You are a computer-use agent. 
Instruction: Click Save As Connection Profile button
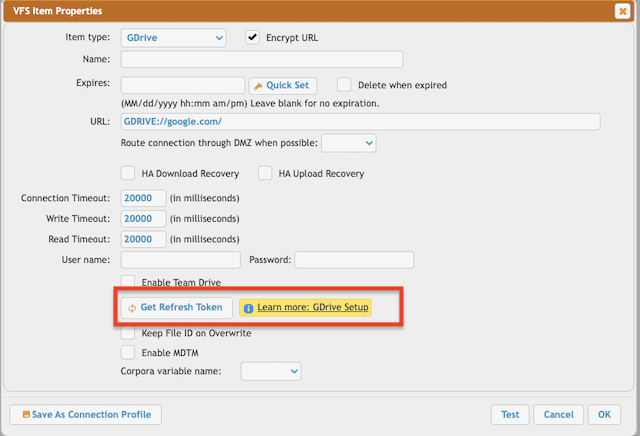click(x=86, y=415)
